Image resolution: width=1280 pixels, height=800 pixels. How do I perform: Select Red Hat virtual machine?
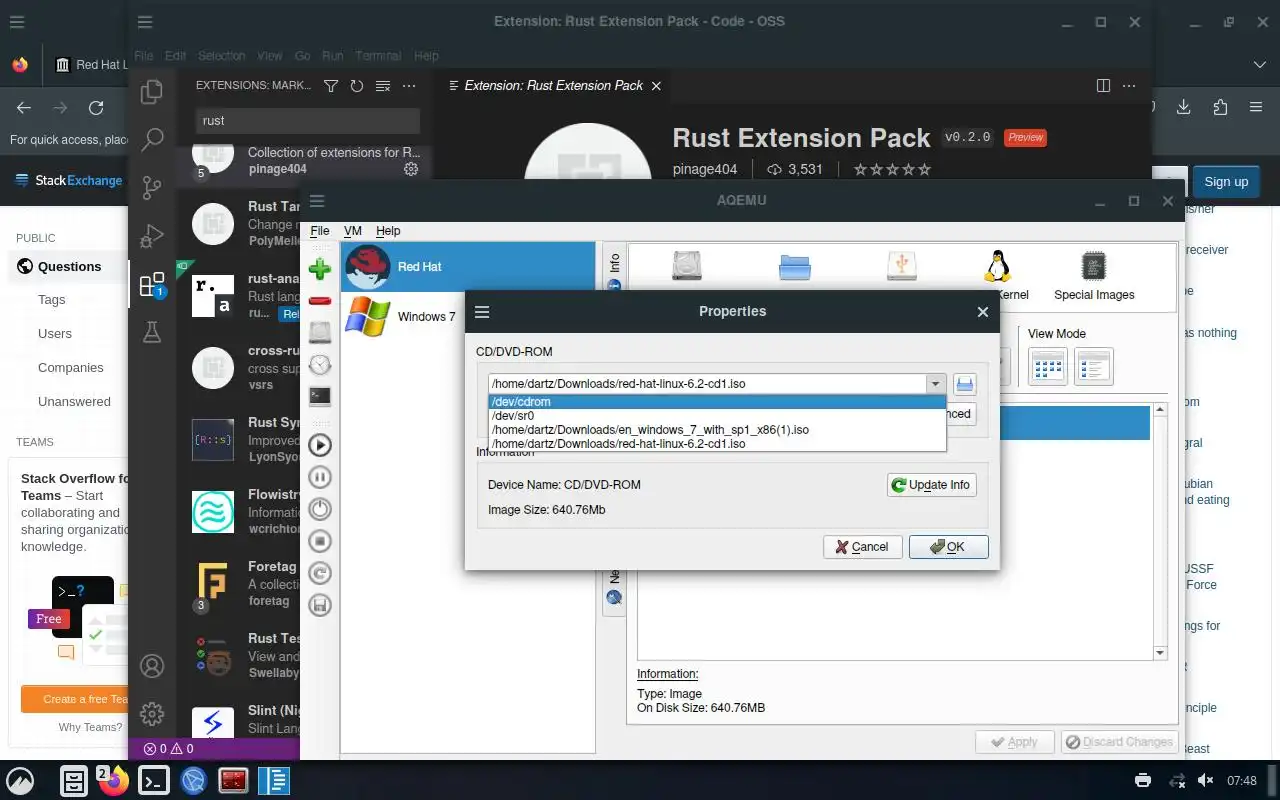(468, 267)
